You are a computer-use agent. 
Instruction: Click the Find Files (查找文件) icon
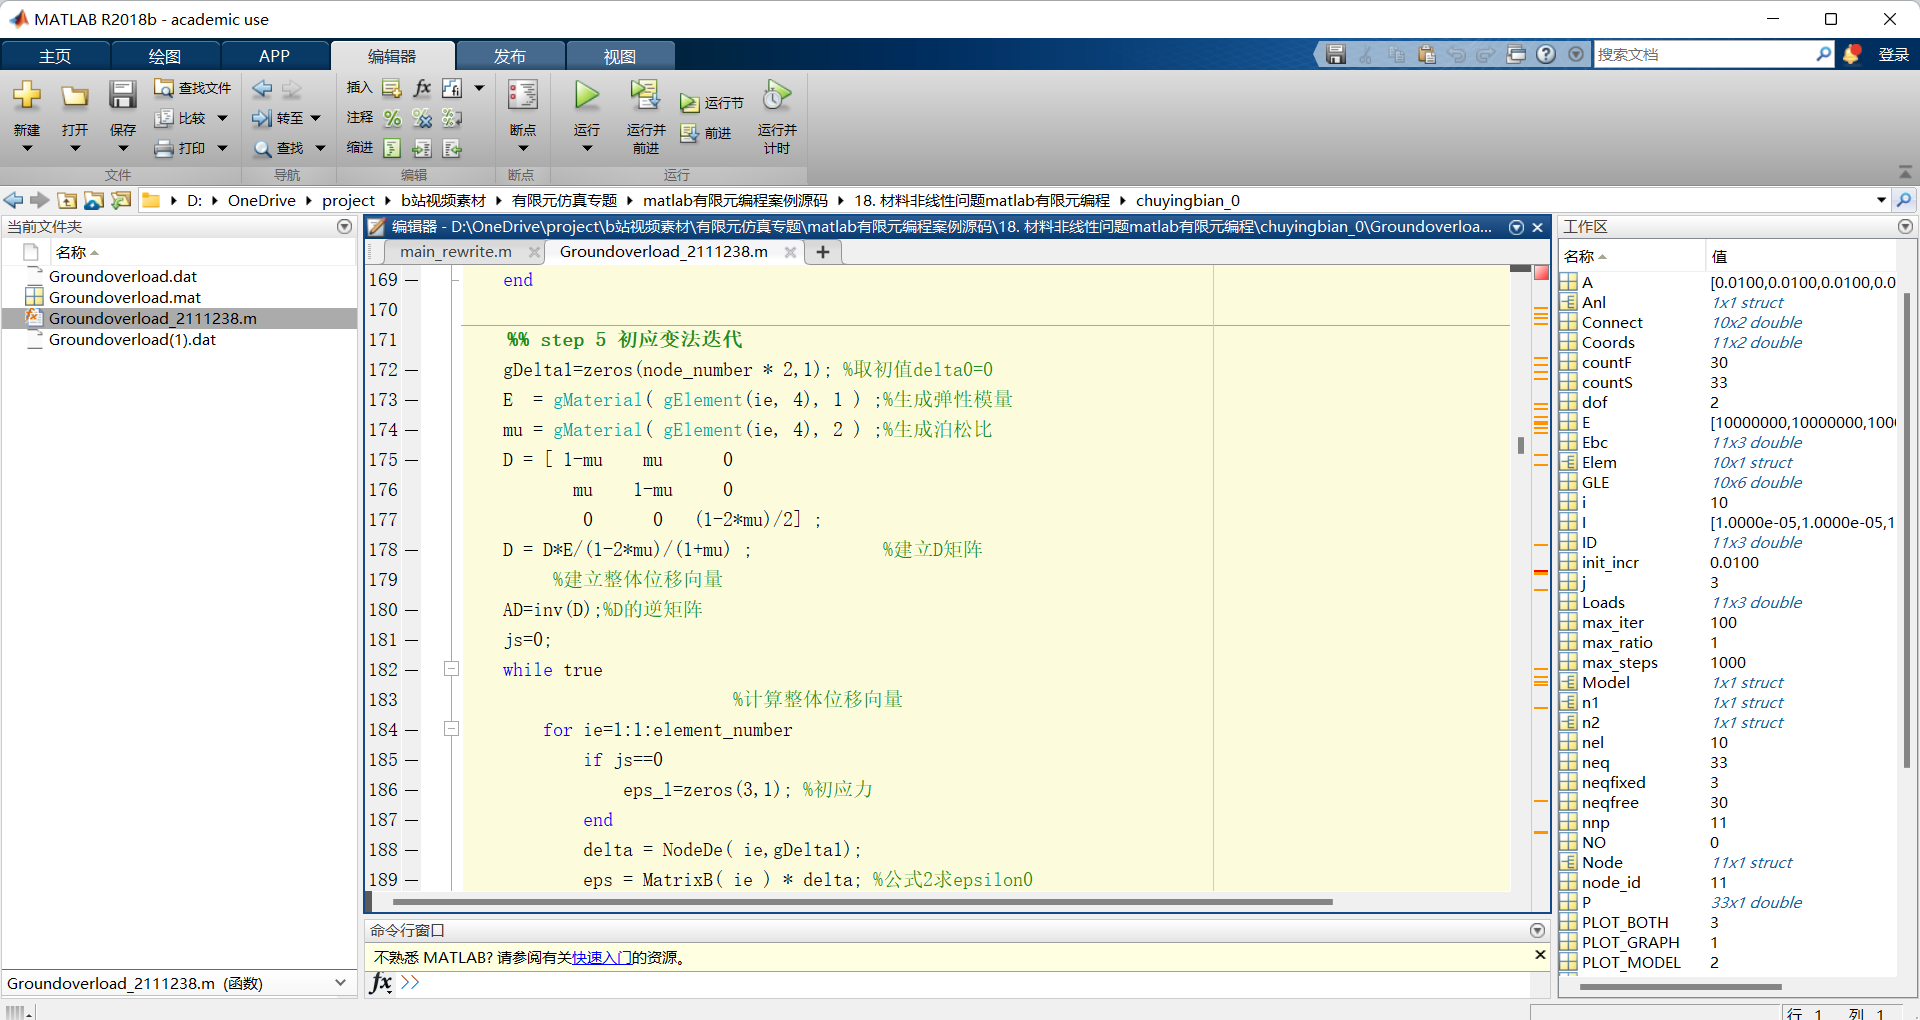click(164, 88)
